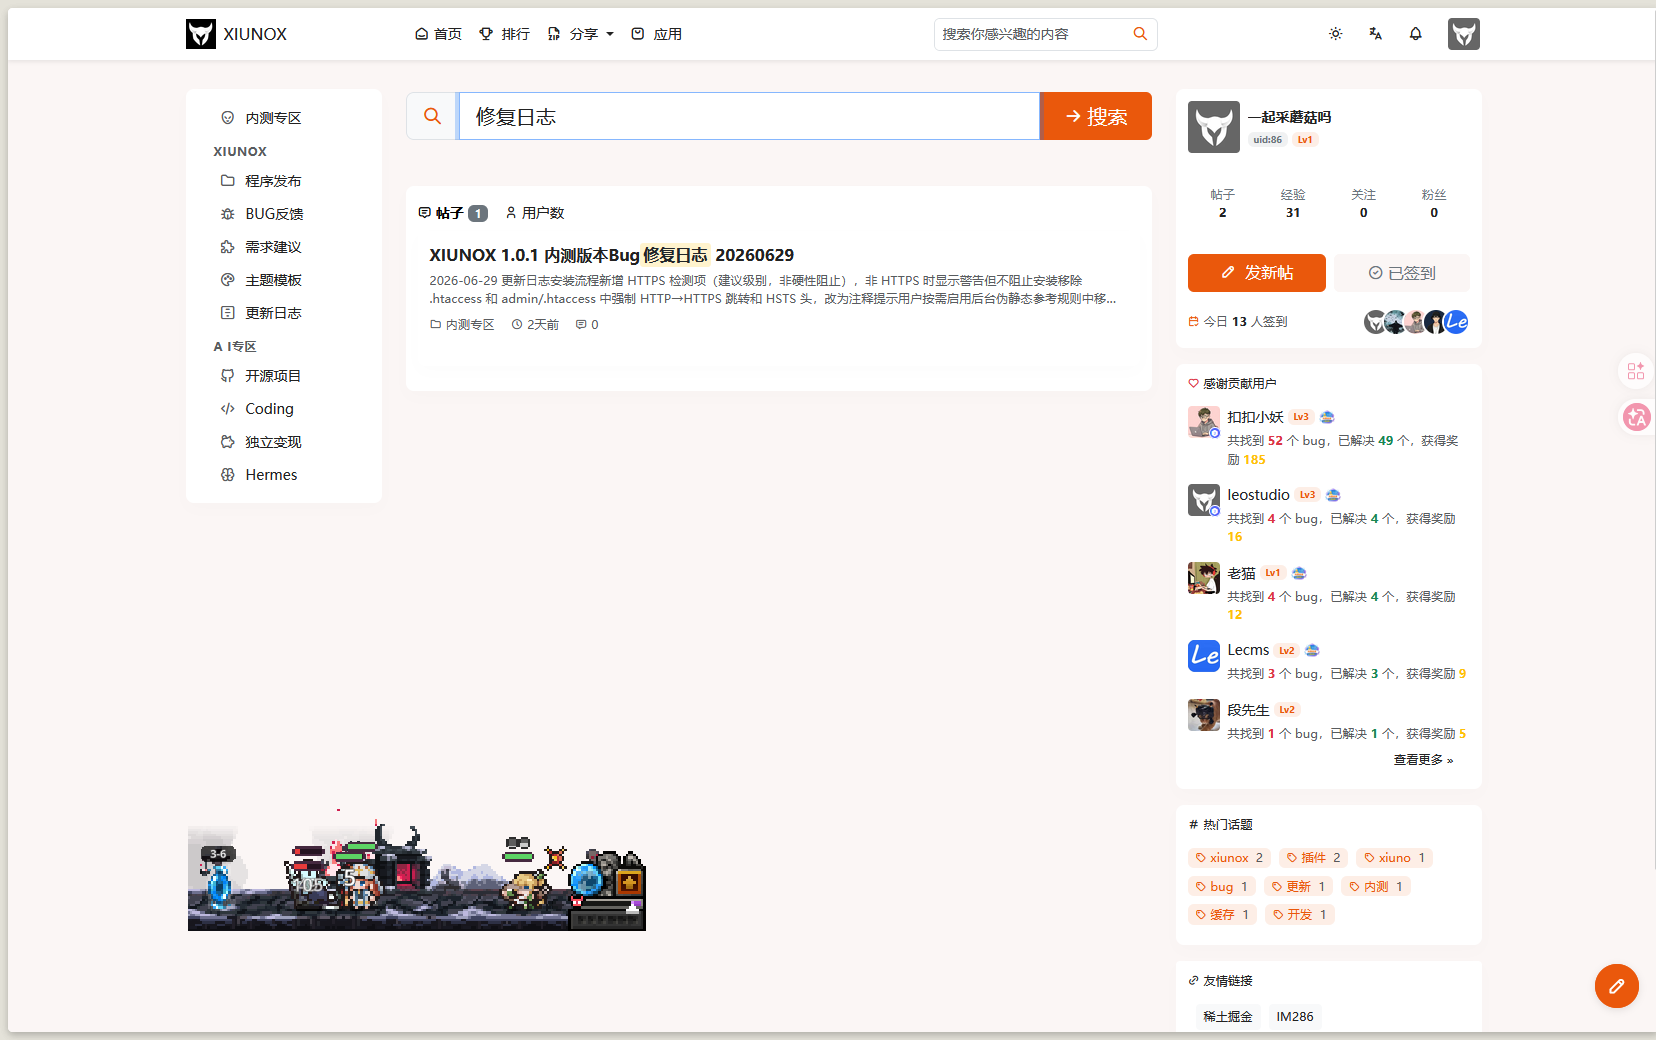Click Lecms blue Le avatar
The width and height of the screenshot is (1656, 1040).
tap(1204, 656)
